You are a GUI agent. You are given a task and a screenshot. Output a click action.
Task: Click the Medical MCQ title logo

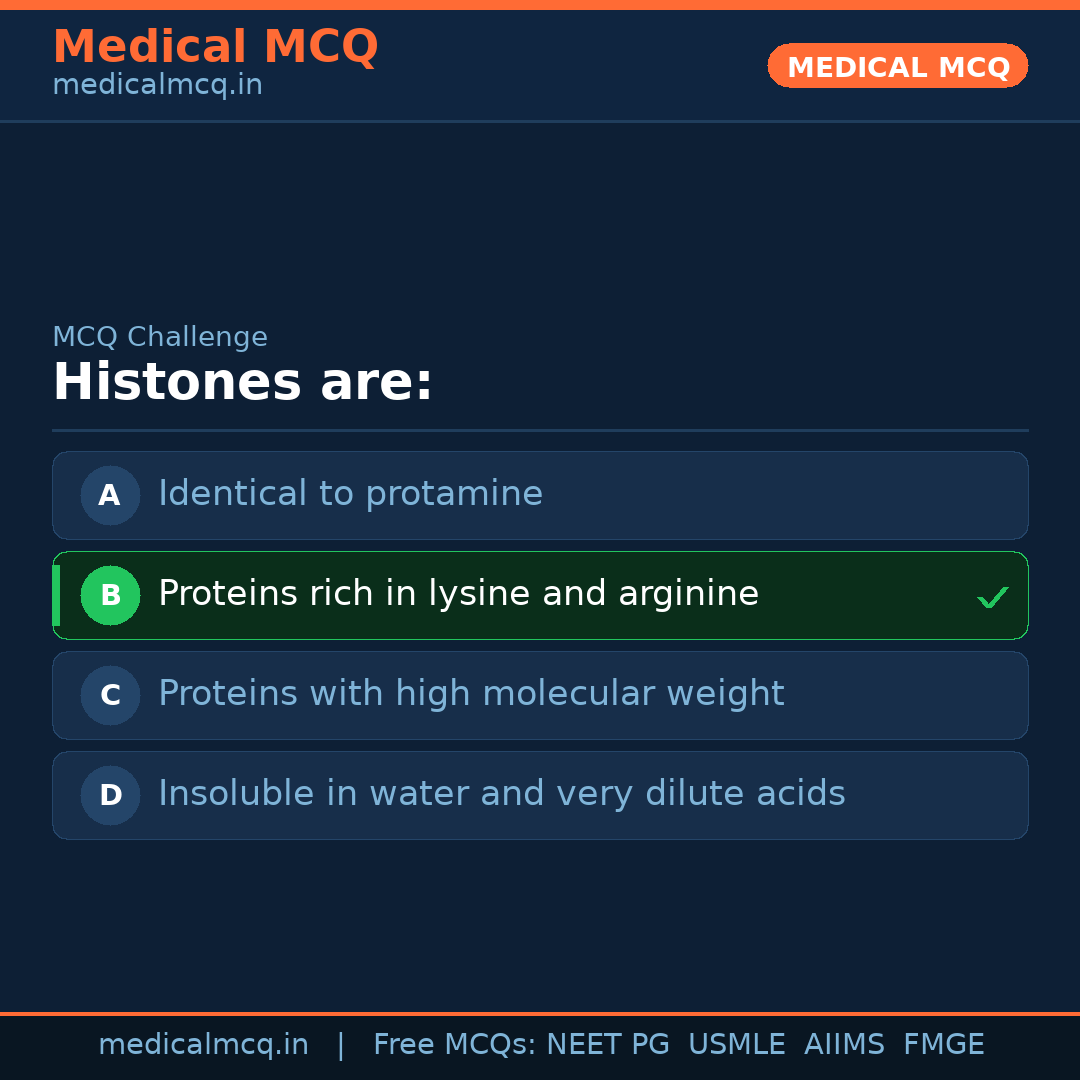[215, 47]
